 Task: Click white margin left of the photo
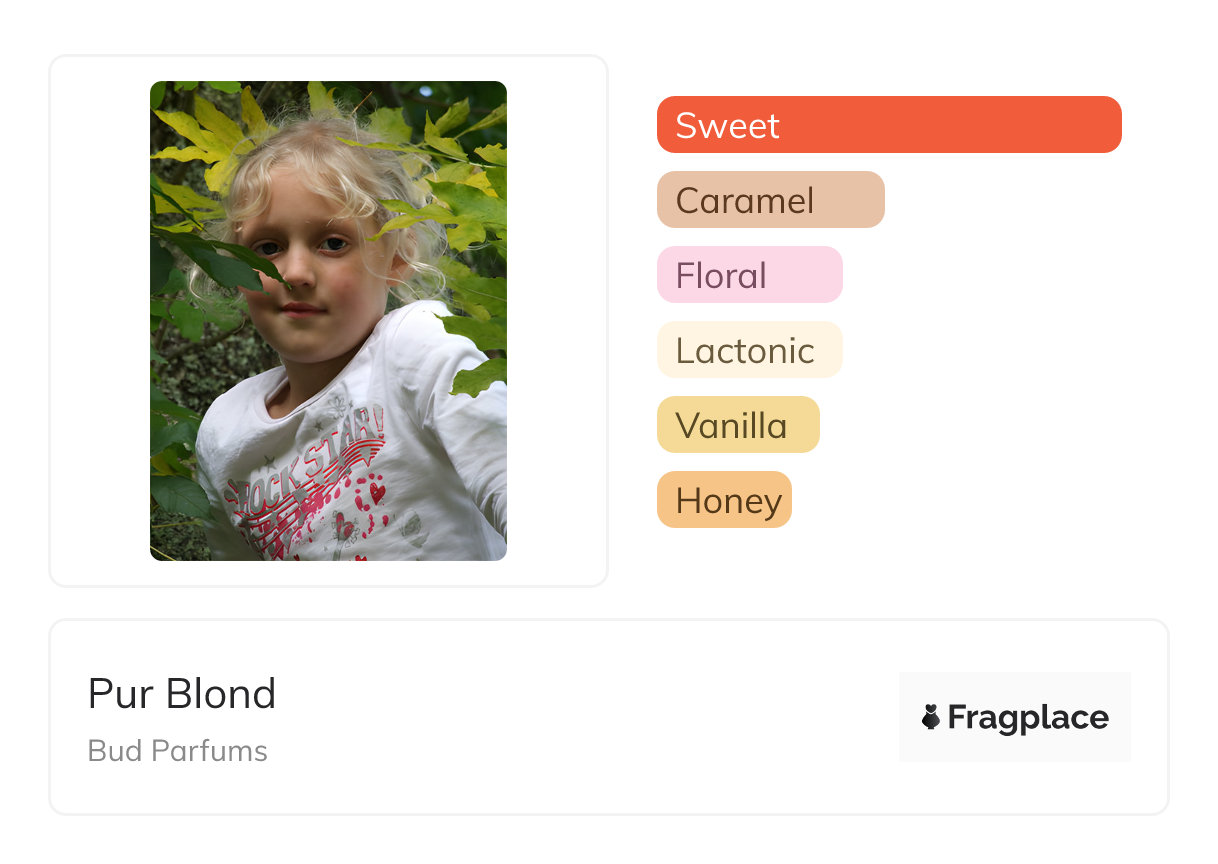(x=100, y=320)
